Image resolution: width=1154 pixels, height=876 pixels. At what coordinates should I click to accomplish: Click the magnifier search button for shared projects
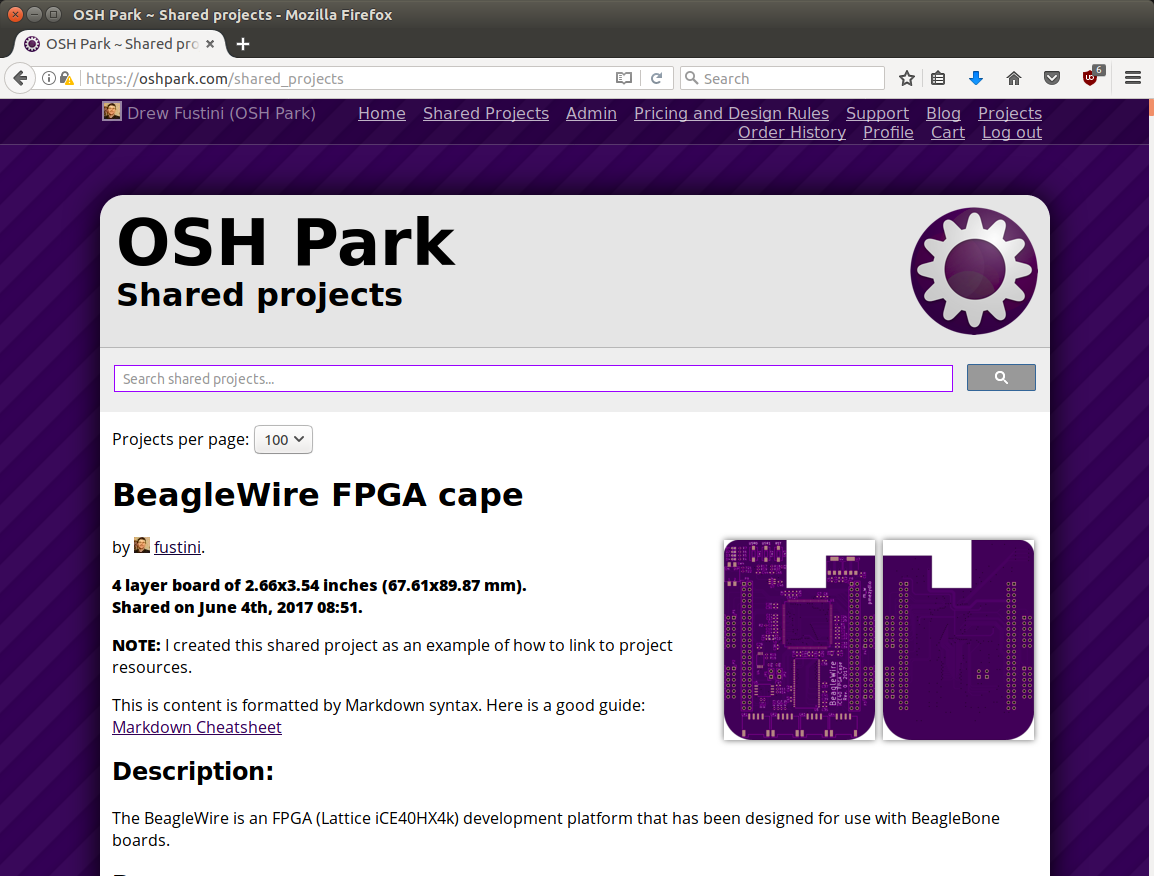(x=1001, y=378)
